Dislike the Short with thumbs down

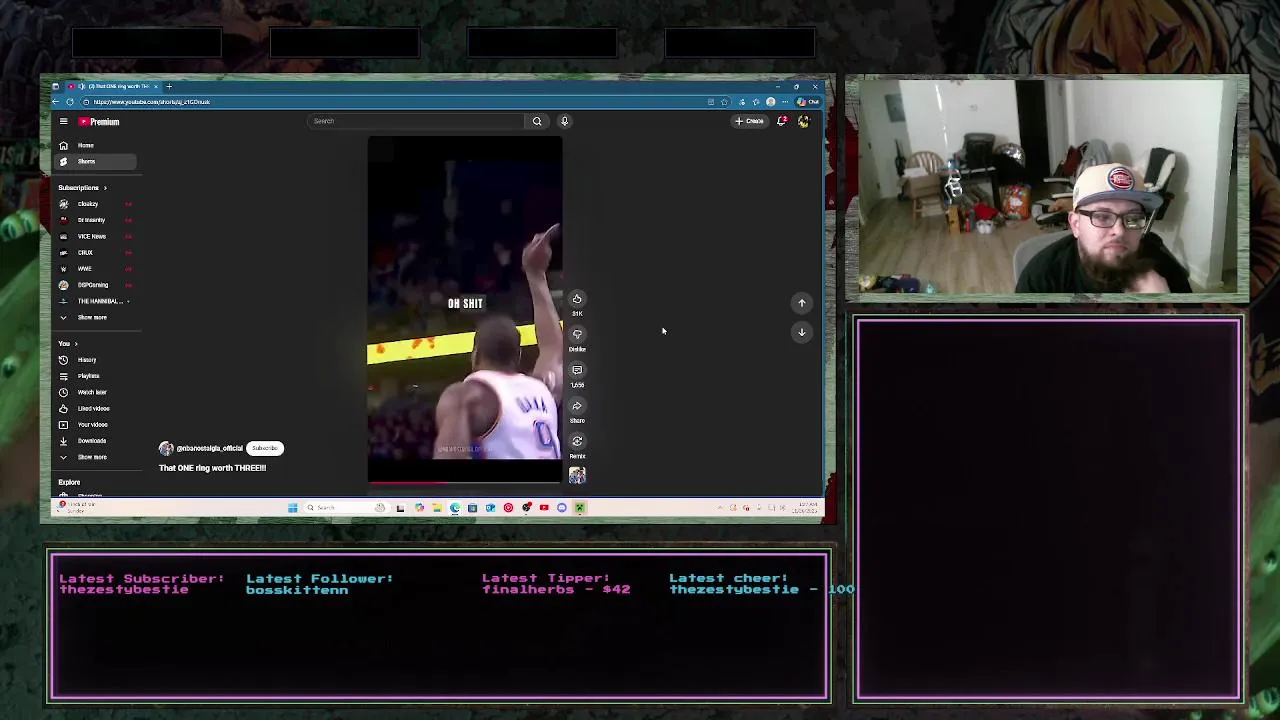click(x=577, y=334)
